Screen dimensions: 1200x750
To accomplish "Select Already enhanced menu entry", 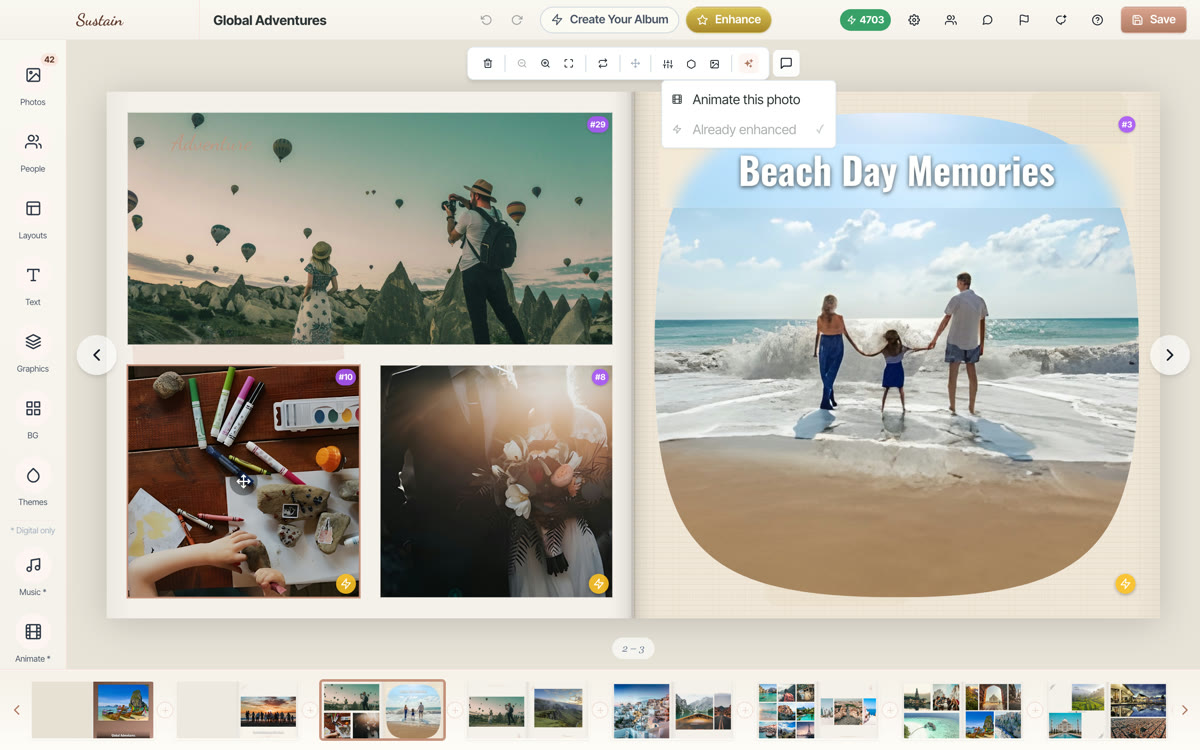I will coord(748,130).
